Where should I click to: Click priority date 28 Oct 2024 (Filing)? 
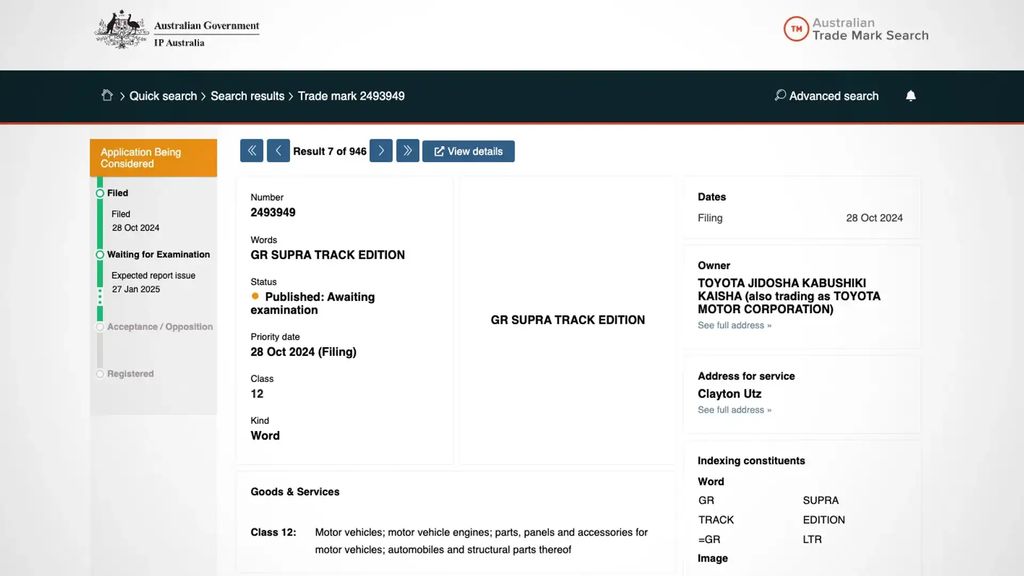(x=304, y=351)
